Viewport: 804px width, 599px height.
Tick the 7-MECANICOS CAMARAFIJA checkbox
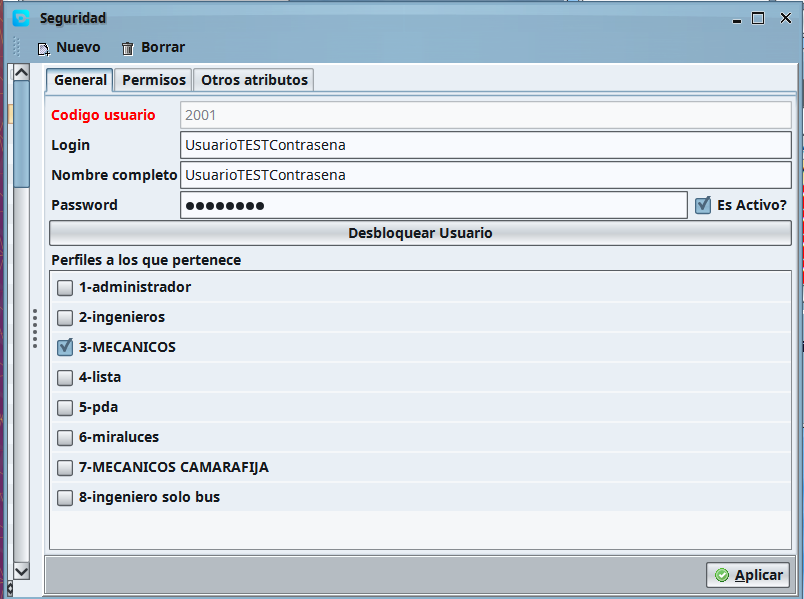[65, 468]
